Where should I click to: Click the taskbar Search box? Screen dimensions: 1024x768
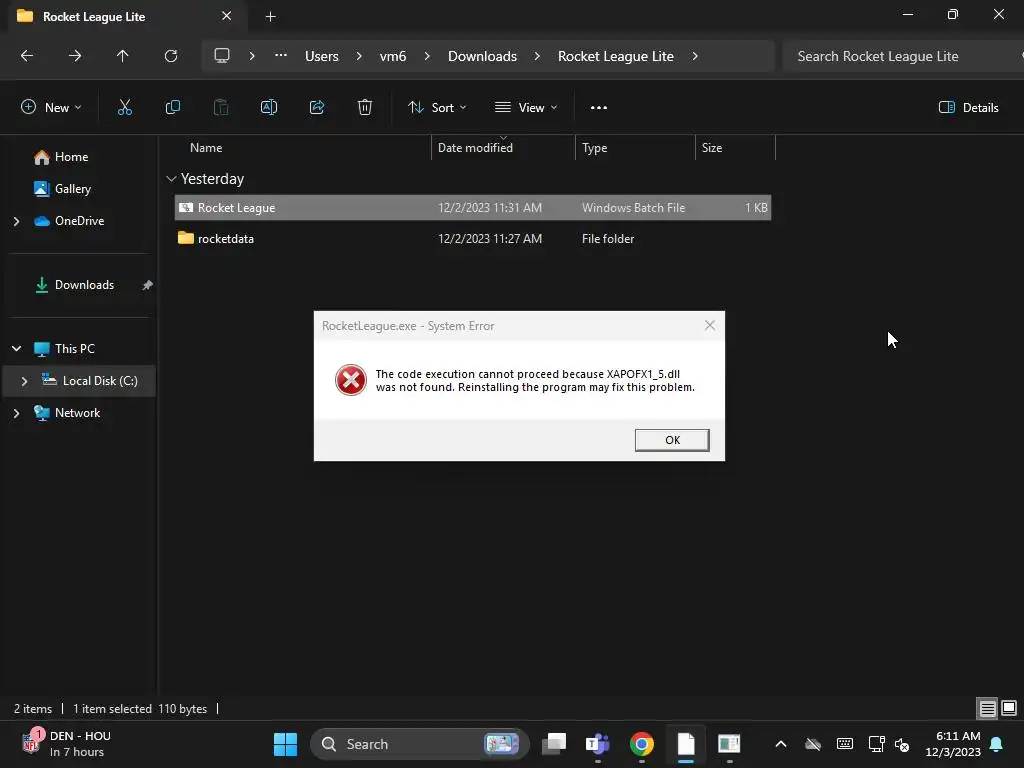[x=419, y=744]
